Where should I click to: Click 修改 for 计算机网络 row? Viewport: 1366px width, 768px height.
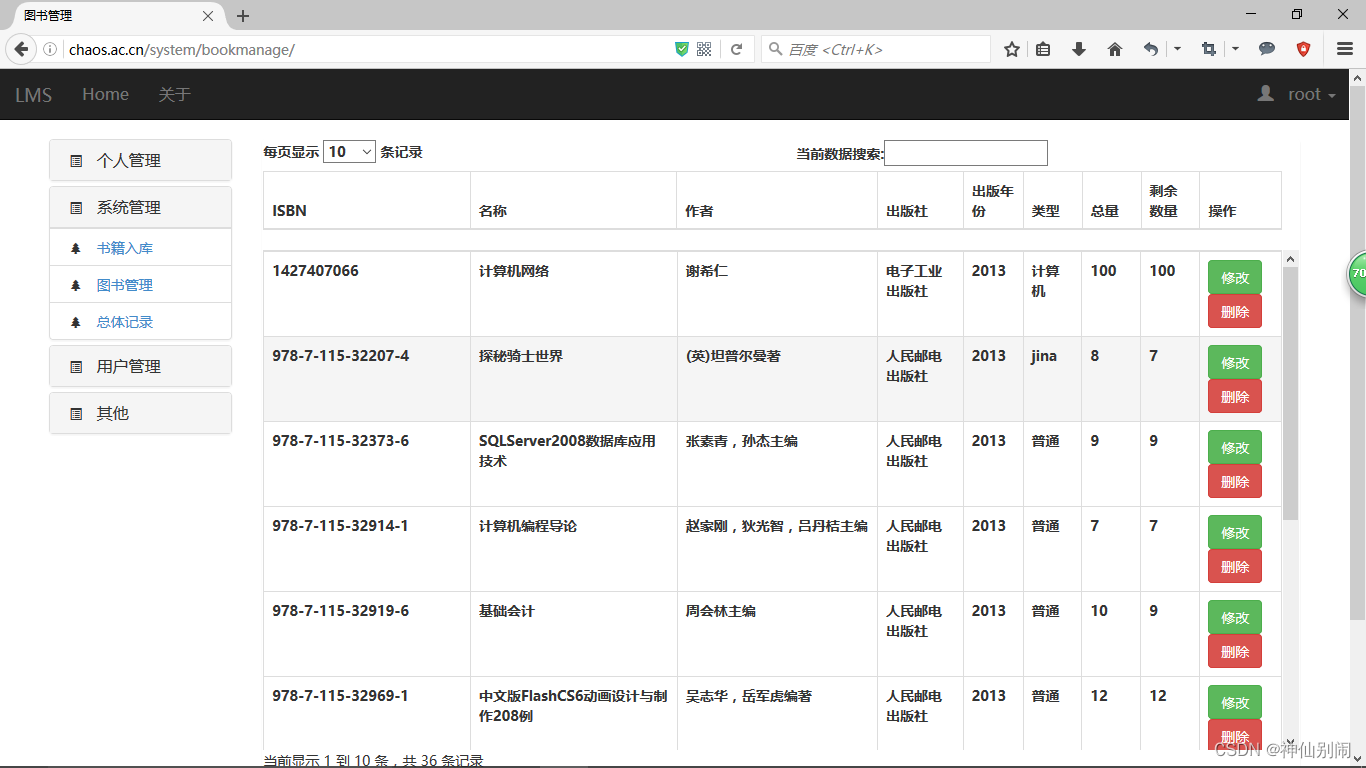(x=1235, y=277)
